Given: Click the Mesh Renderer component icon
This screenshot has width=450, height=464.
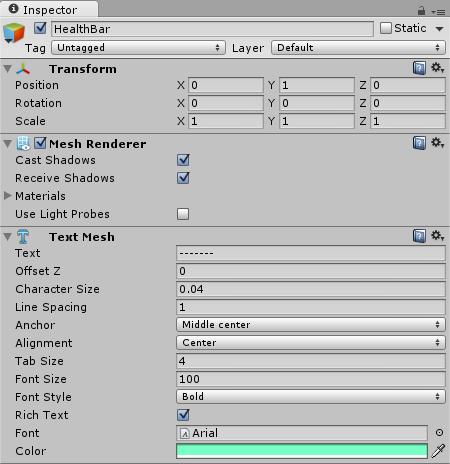Looking at the screenshot, I should pos(23,143).
